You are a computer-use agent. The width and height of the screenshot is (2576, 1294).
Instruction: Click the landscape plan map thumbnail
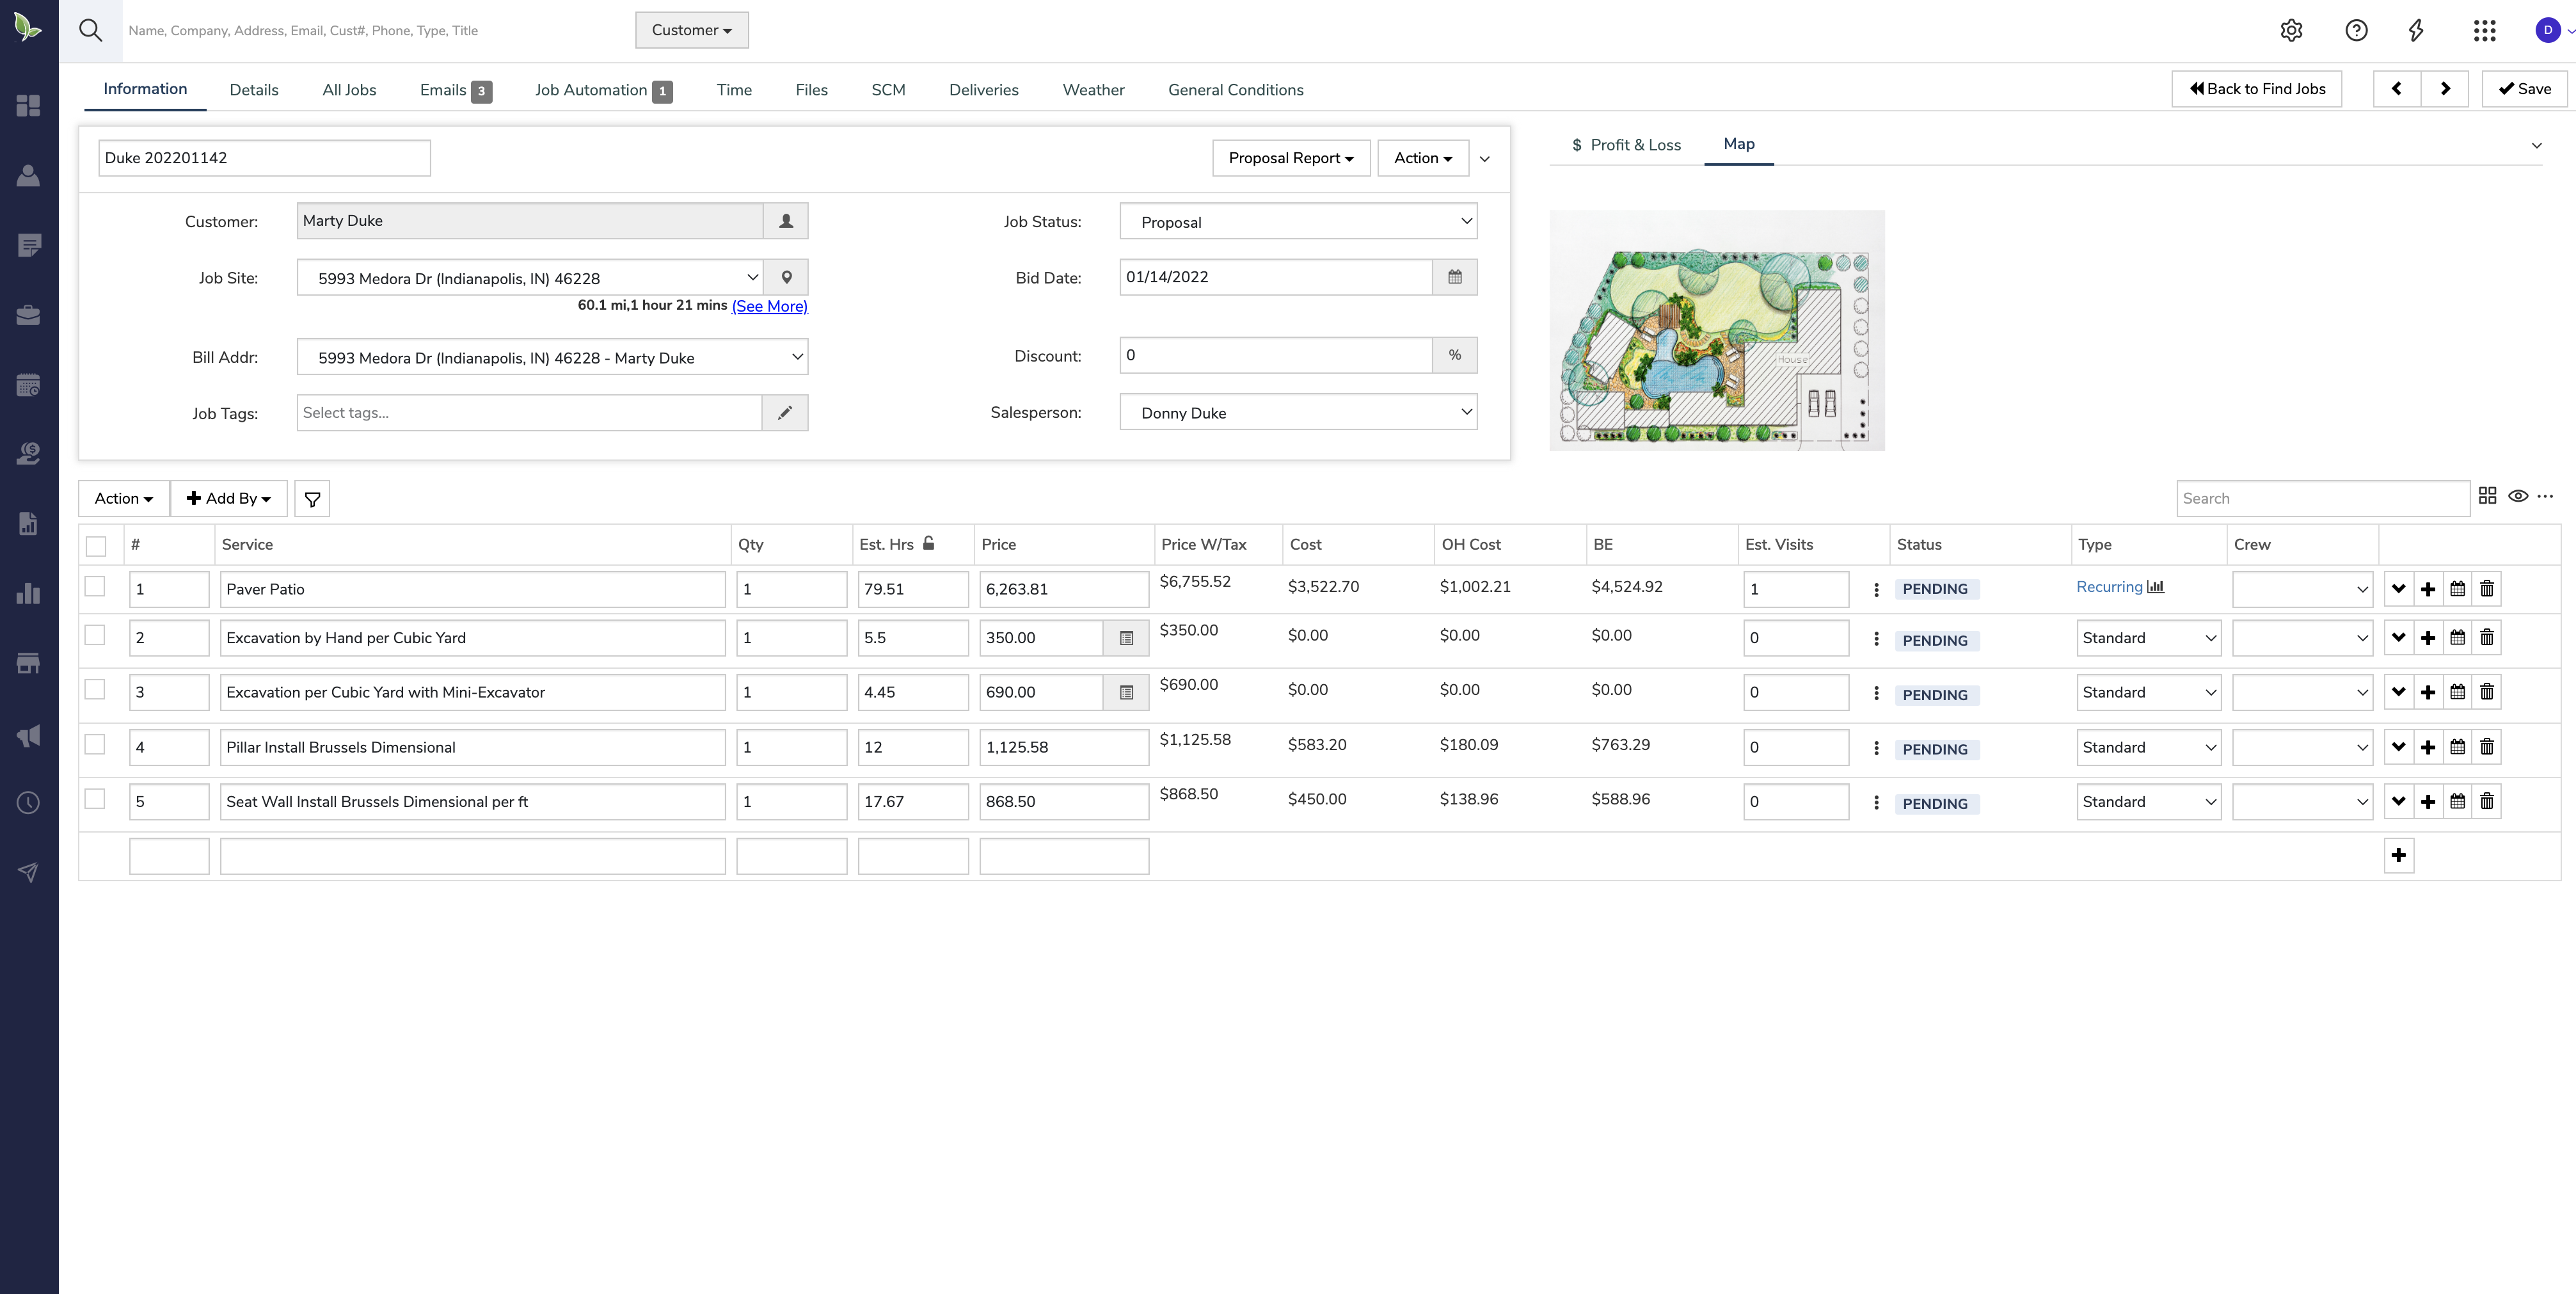coord(1716,331)
